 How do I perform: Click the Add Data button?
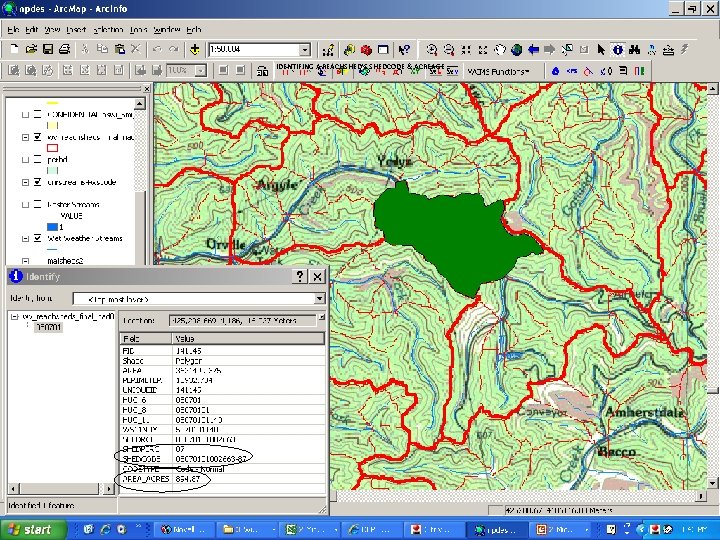coord(194,49)
